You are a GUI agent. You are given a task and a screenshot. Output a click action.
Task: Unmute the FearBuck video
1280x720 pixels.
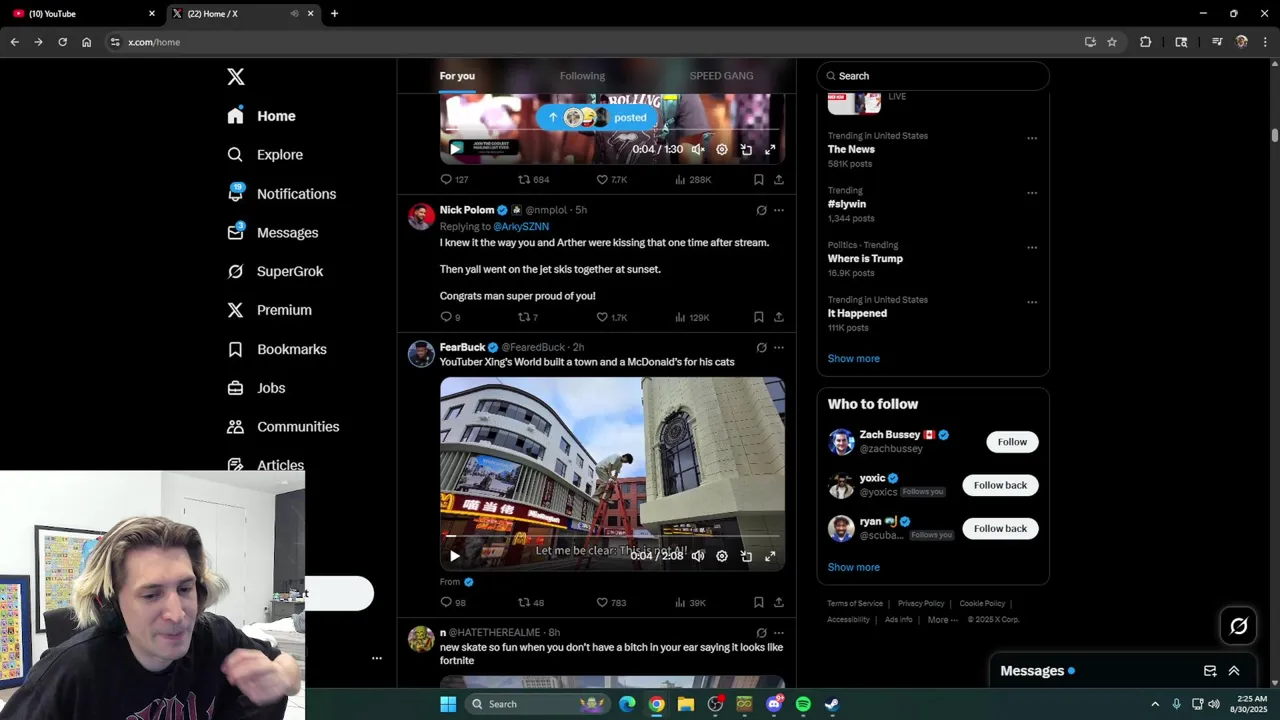pyautogui.click(x=698, y=556)
